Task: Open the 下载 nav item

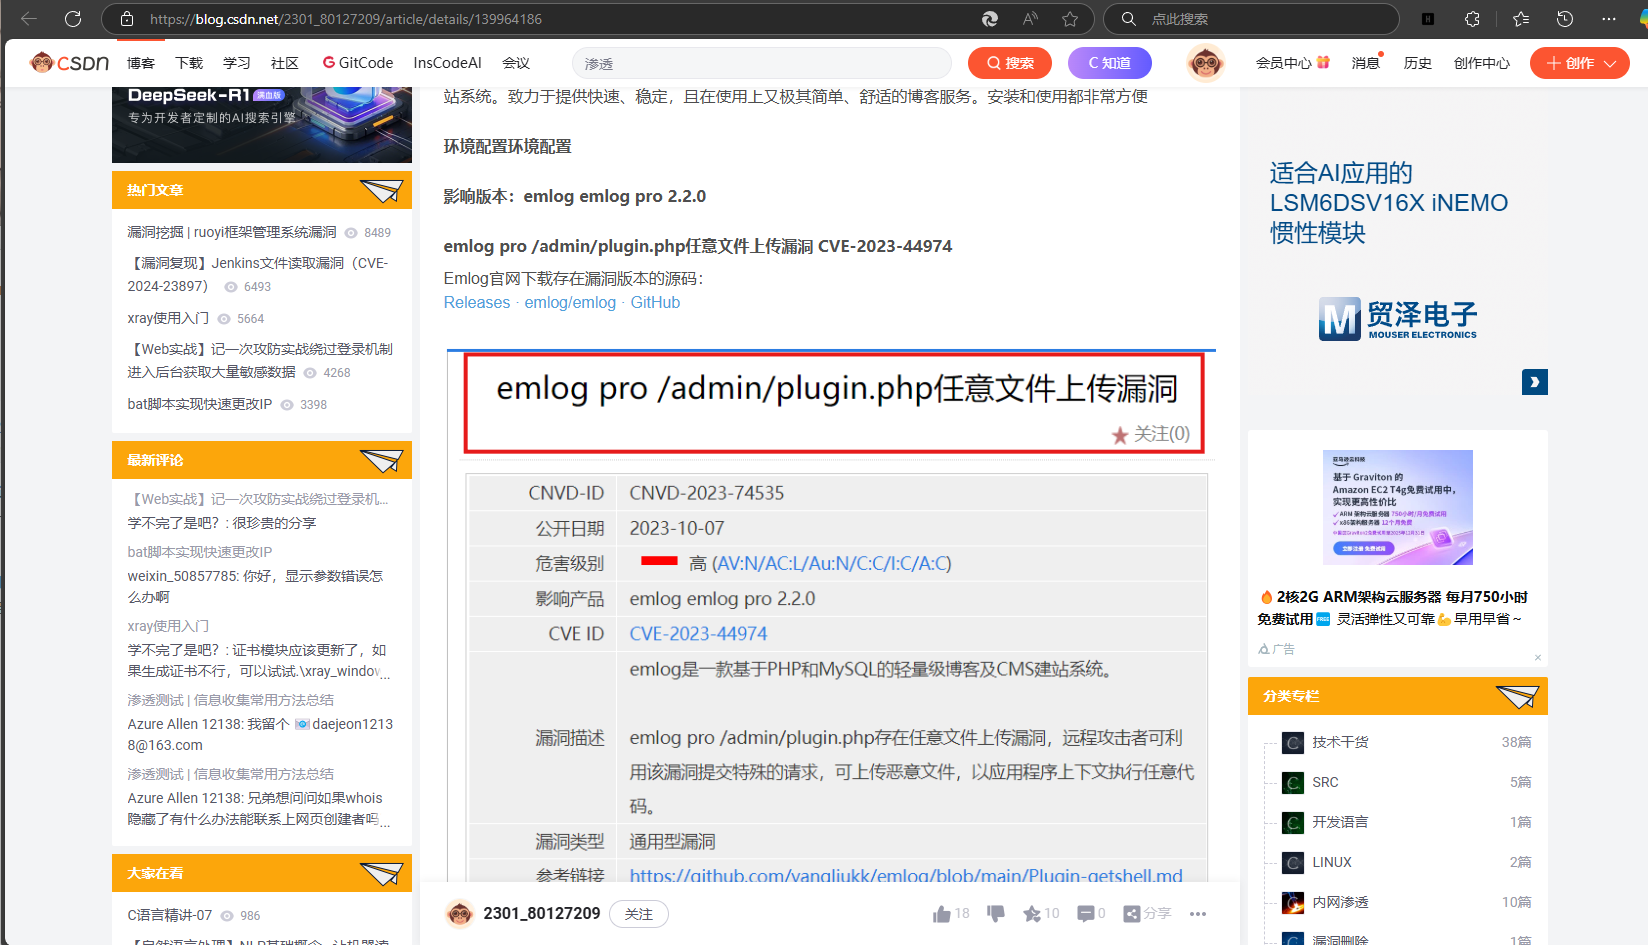Action: click(x=189, y=63)
